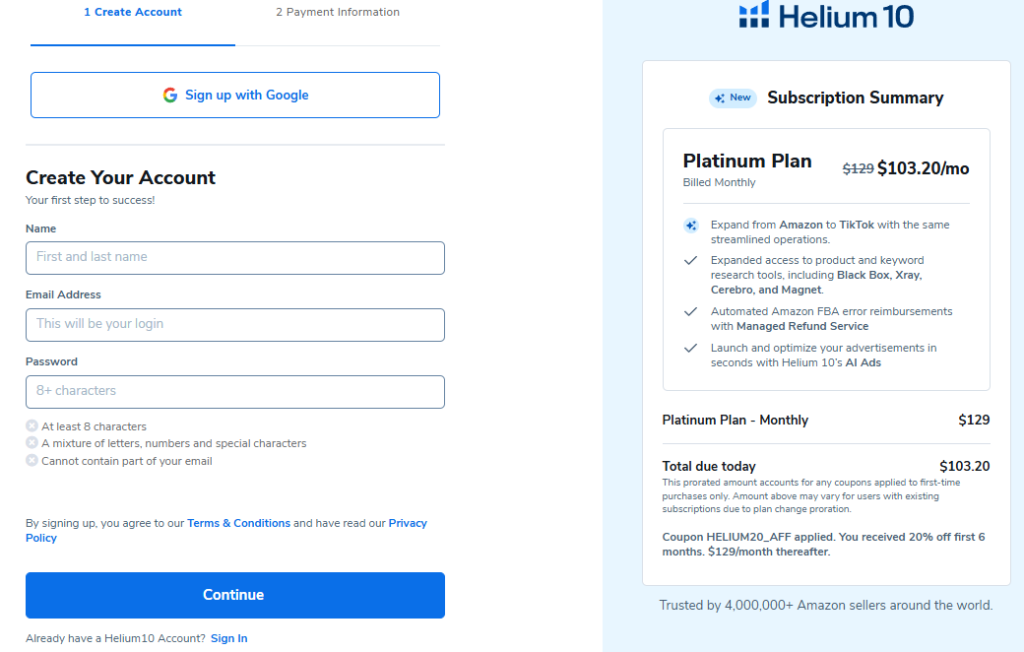Click the checkmark next to Expanded access feature
Image resolution: width=1024 pixels, height=652 pixels.
tap(690, 260)
